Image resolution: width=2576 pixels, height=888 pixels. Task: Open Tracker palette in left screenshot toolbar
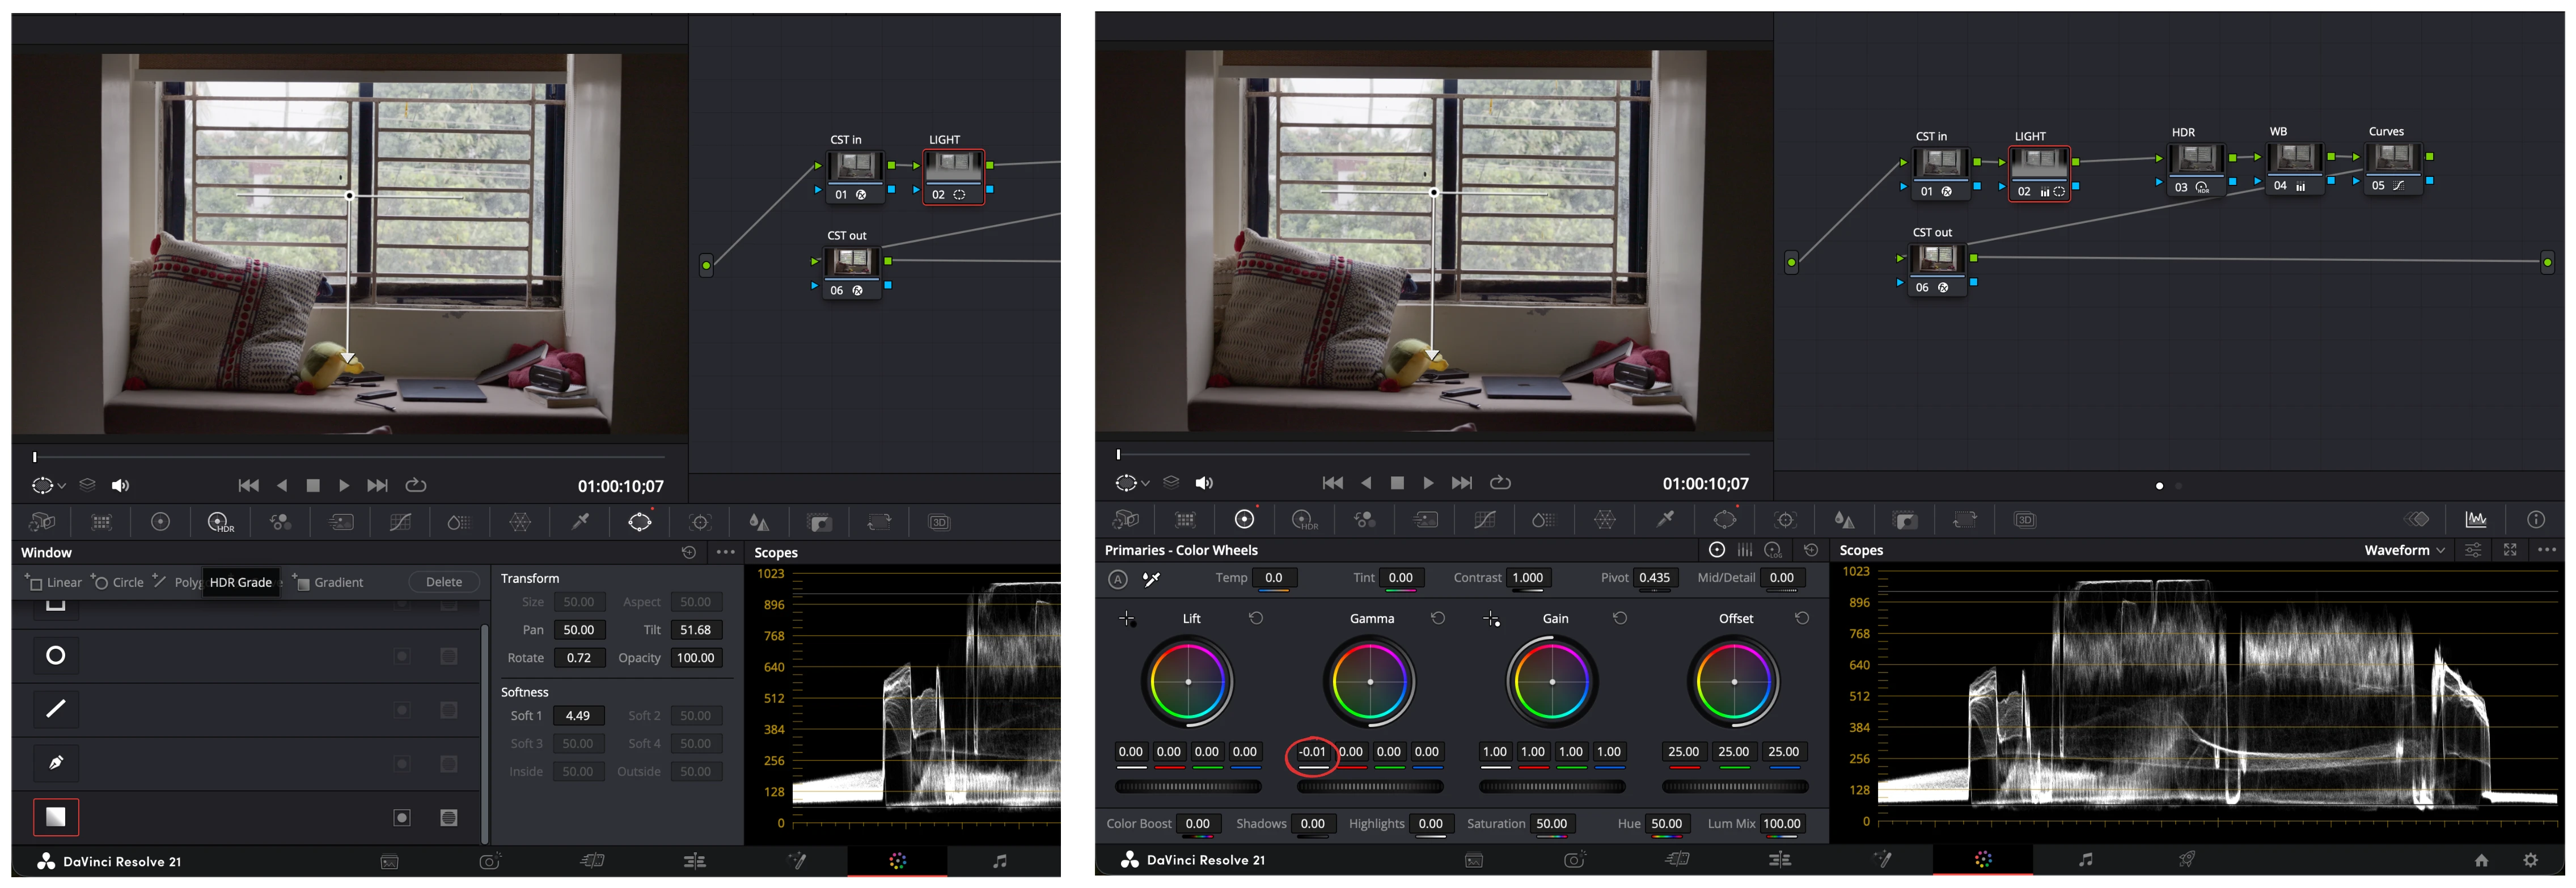[x=700, y=522]
